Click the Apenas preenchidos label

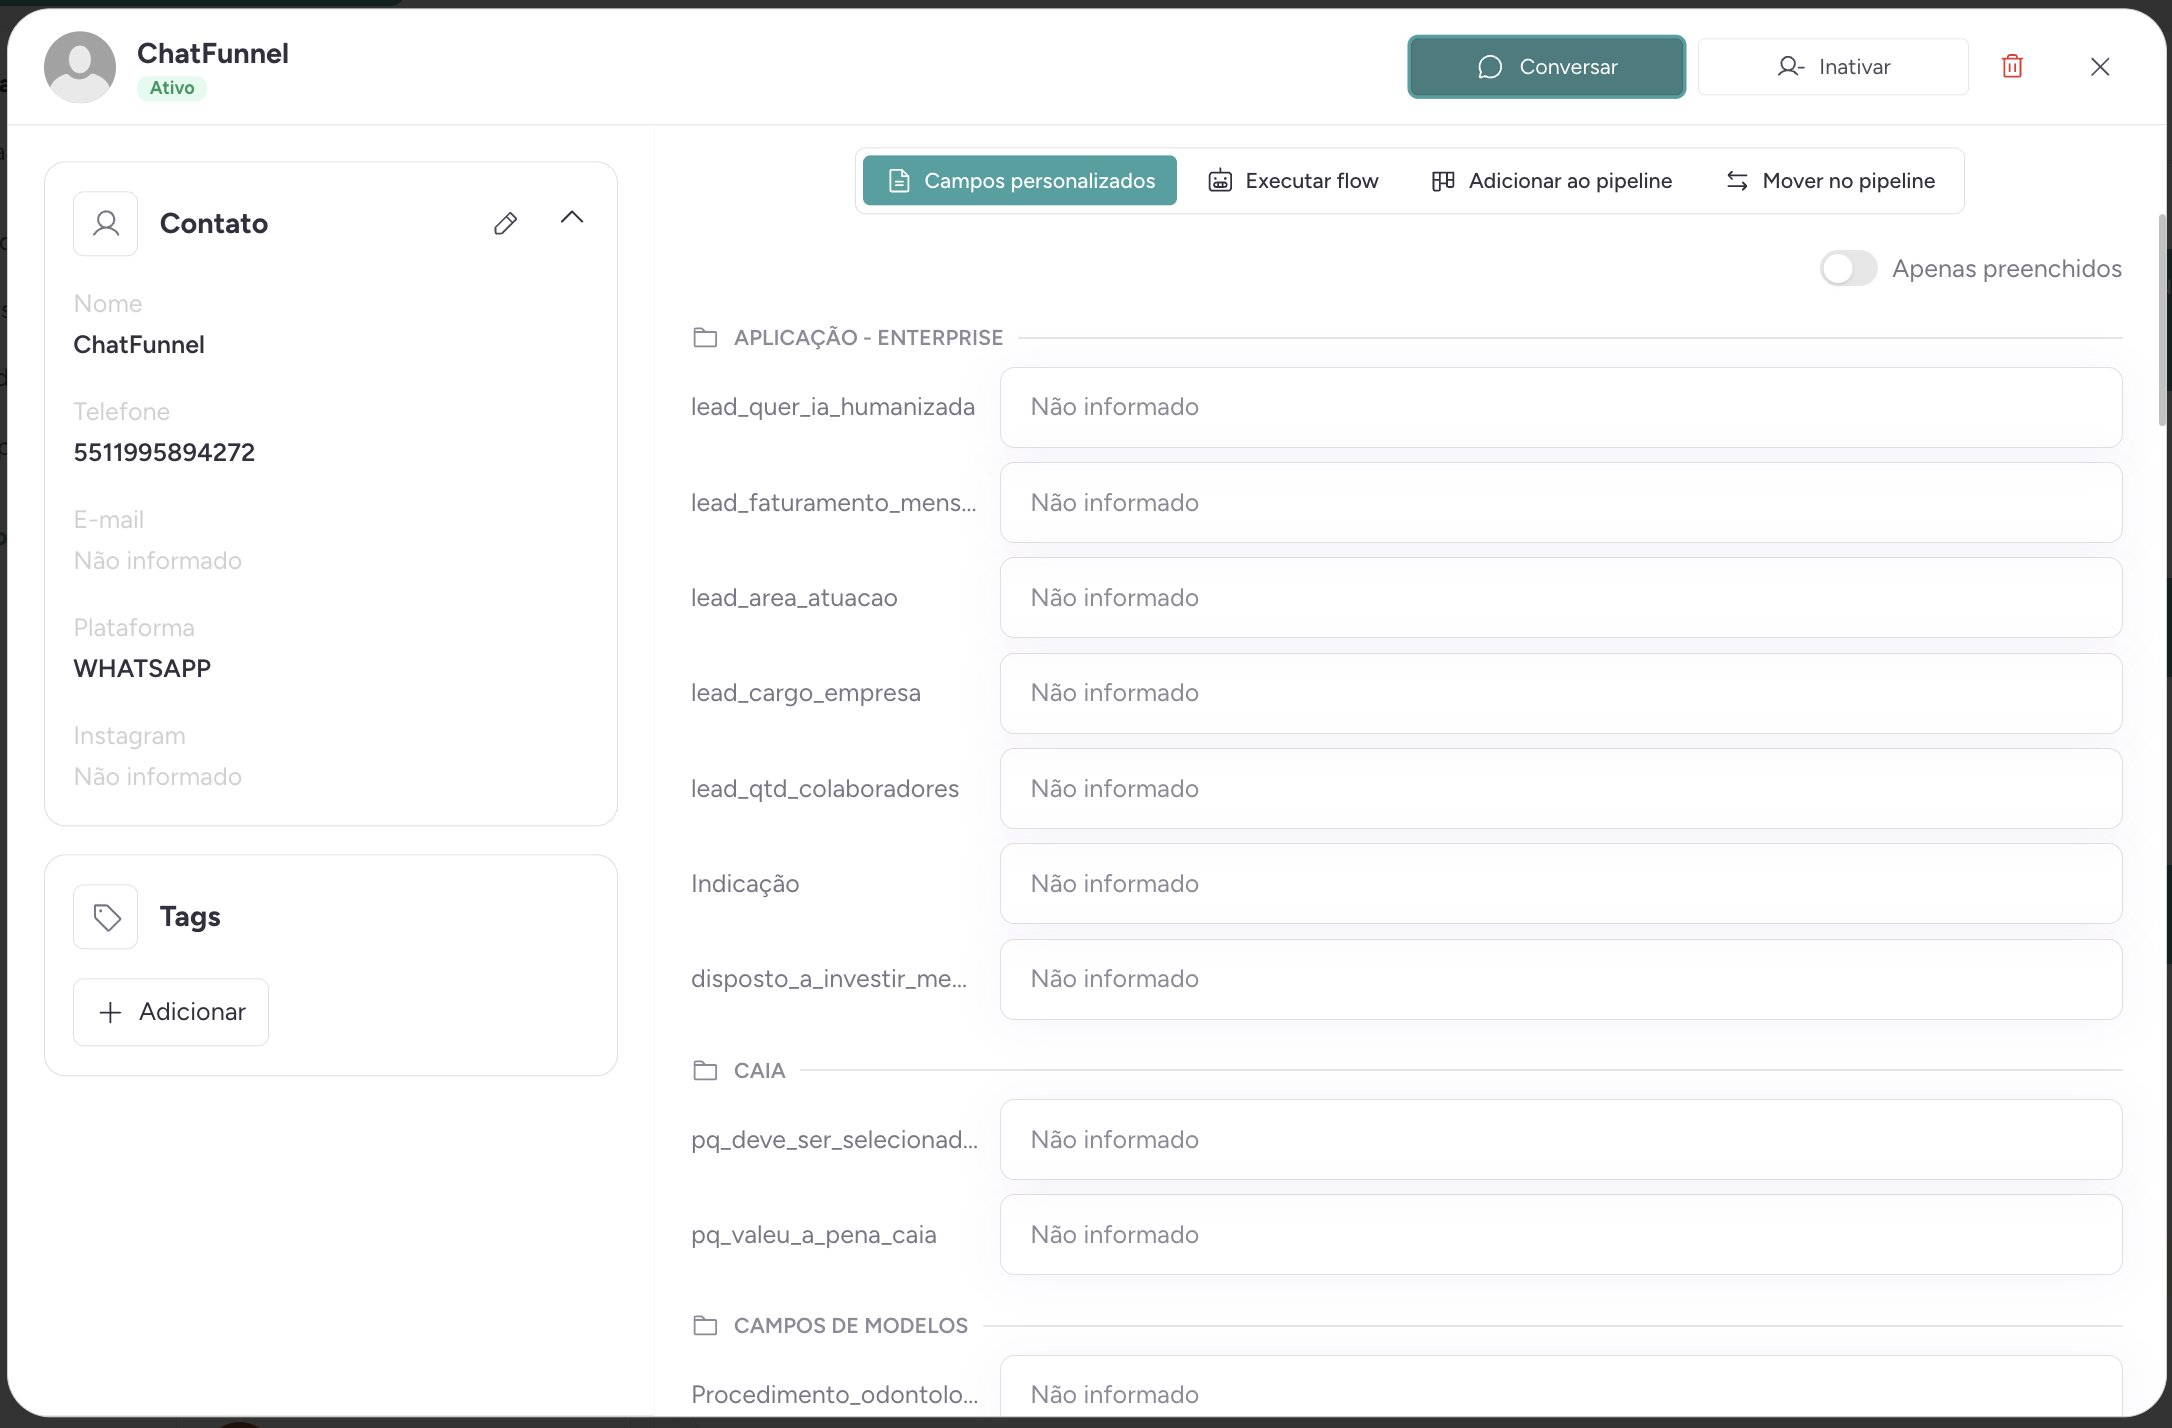(x=2007, y=269)
